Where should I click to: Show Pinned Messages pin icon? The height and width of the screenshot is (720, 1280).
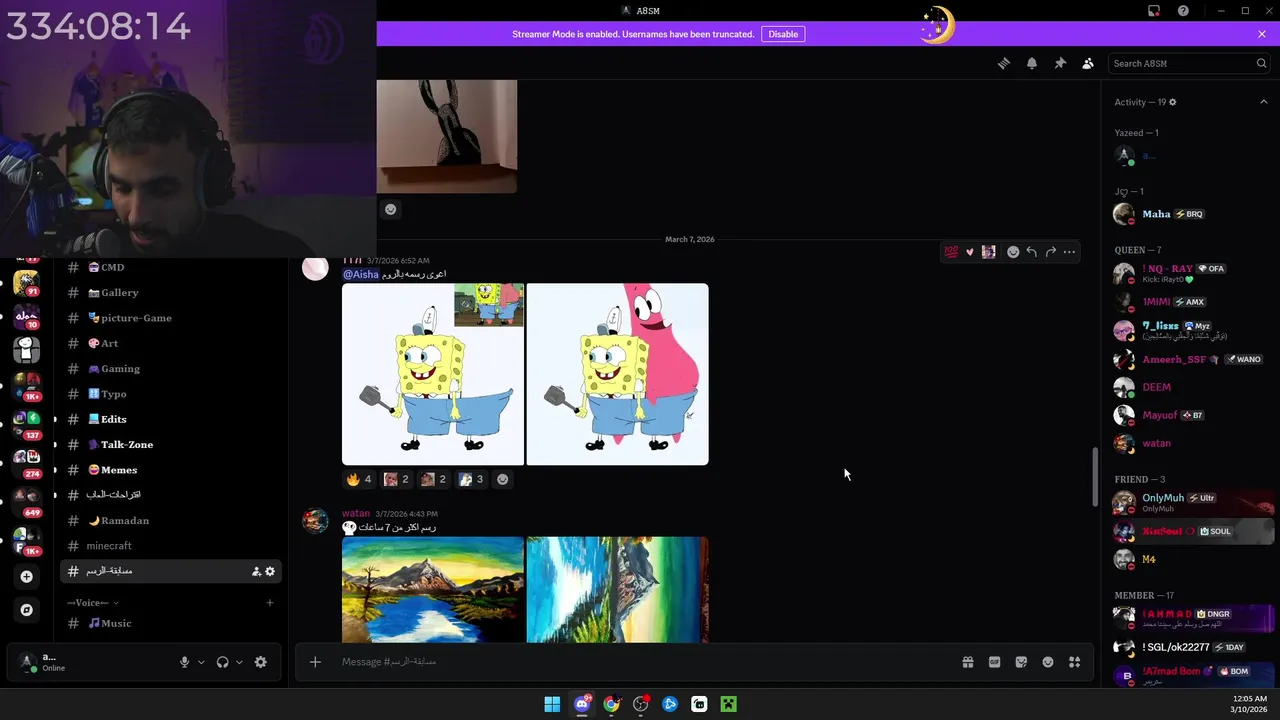point(1060,63)
